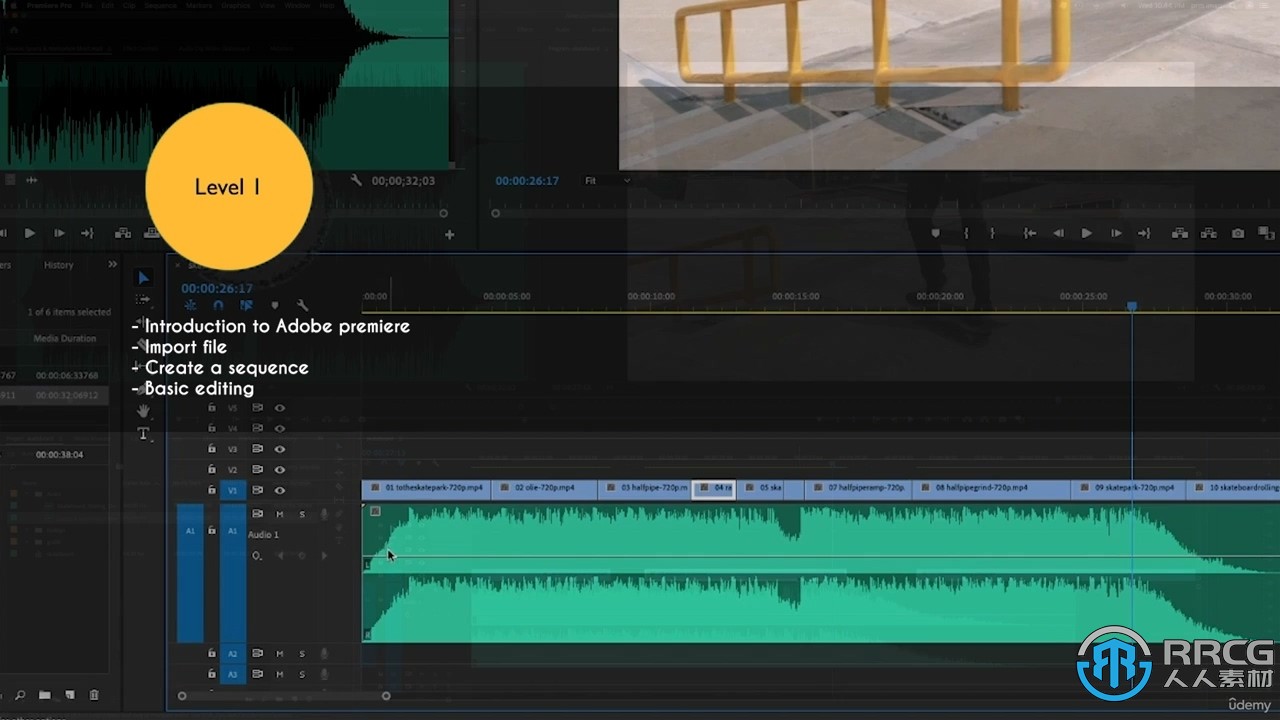Select clip 09 skatepark-720p.mp4
This screenshot has height=720, width=1280.
pyautogui.click(x=1128, y=488)
